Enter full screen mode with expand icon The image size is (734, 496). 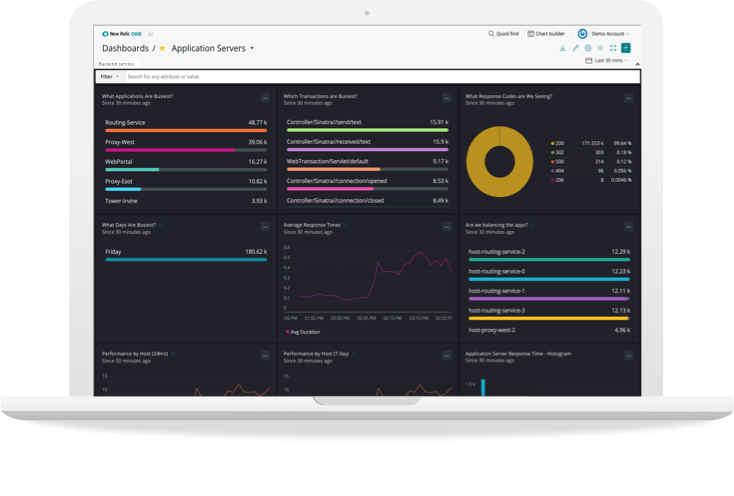click(613, 48)
